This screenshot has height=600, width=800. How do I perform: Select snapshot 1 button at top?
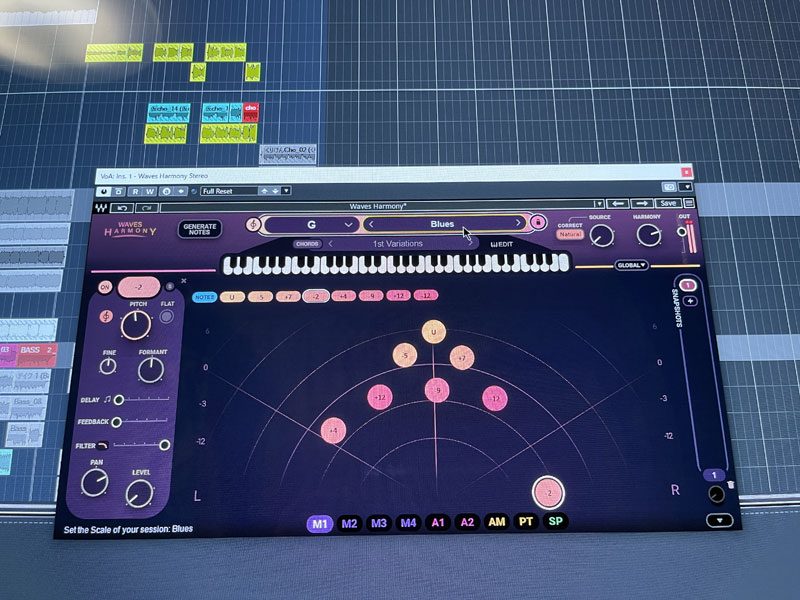click(688, 286)
